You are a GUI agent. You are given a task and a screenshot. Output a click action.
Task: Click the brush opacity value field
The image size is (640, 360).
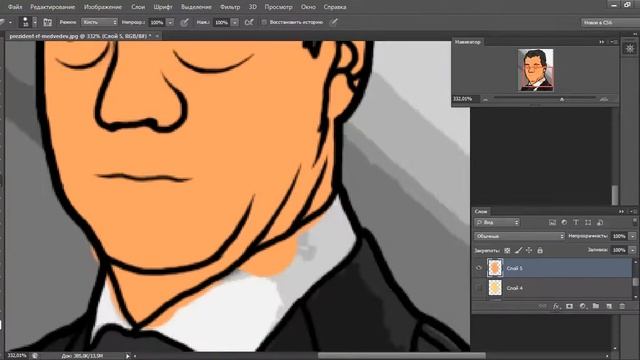157,22
